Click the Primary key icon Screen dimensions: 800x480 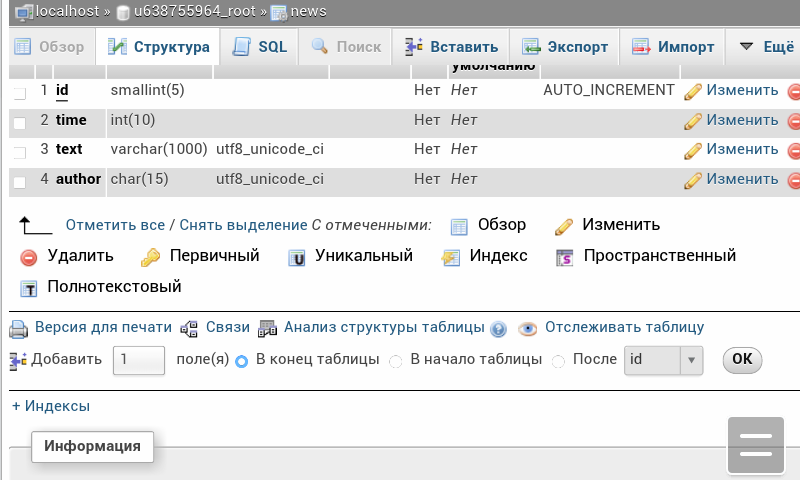click(150, 257)
